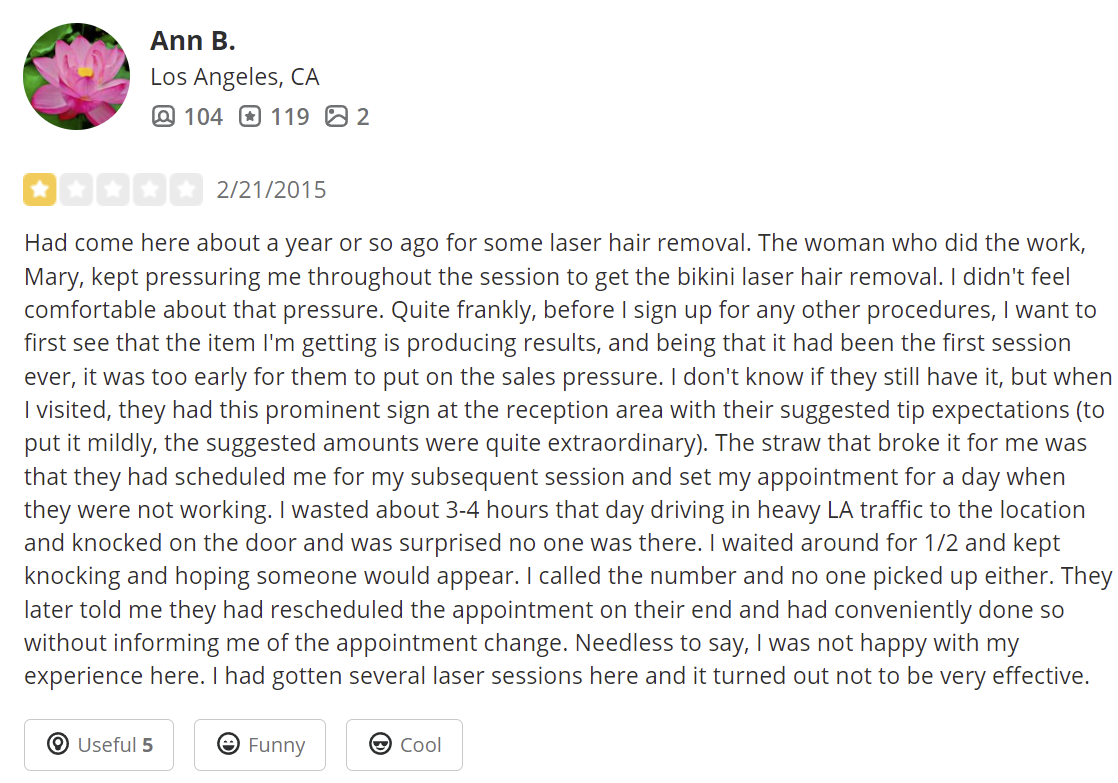Vote the review as Funny
The image size is (1118, 783).
(x=260, y=745)
